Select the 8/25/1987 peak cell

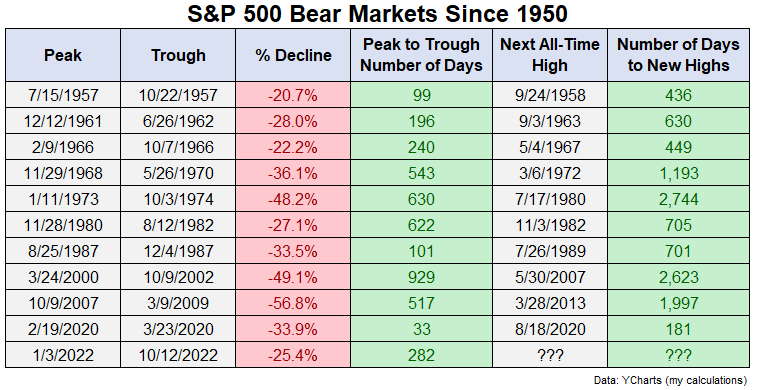(x=63, y=251)
